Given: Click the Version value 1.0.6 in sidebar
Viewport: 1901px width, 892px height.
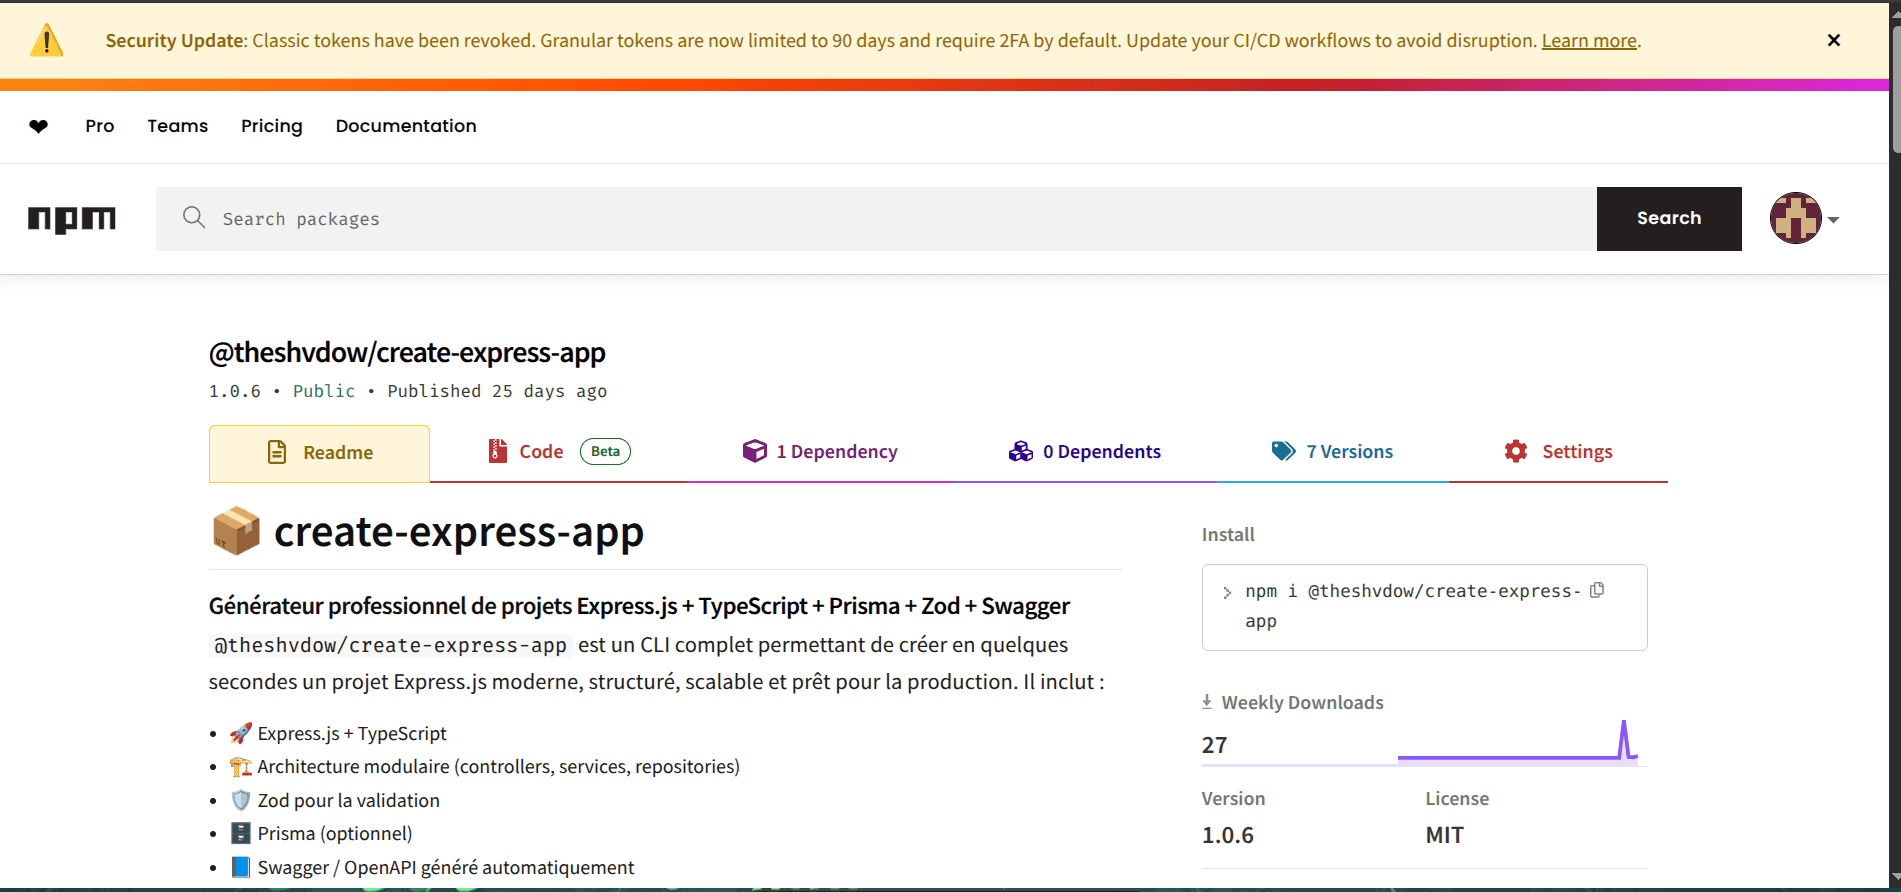Looking at the screenshot, I should click(x=1228, y=835).
